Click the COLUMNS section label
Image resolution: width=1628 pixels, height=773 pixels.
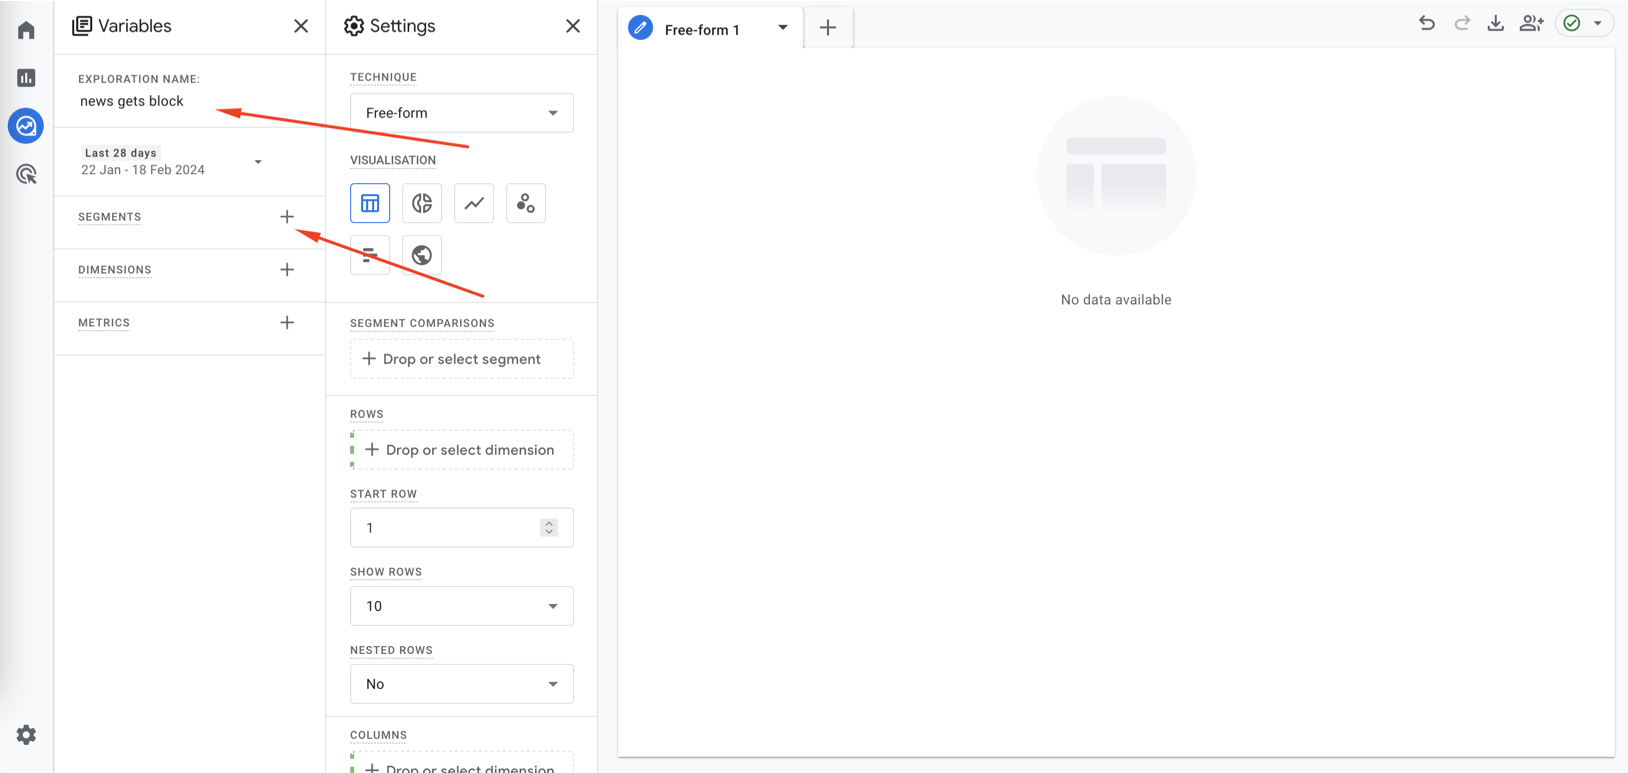(x=379, y=735)
